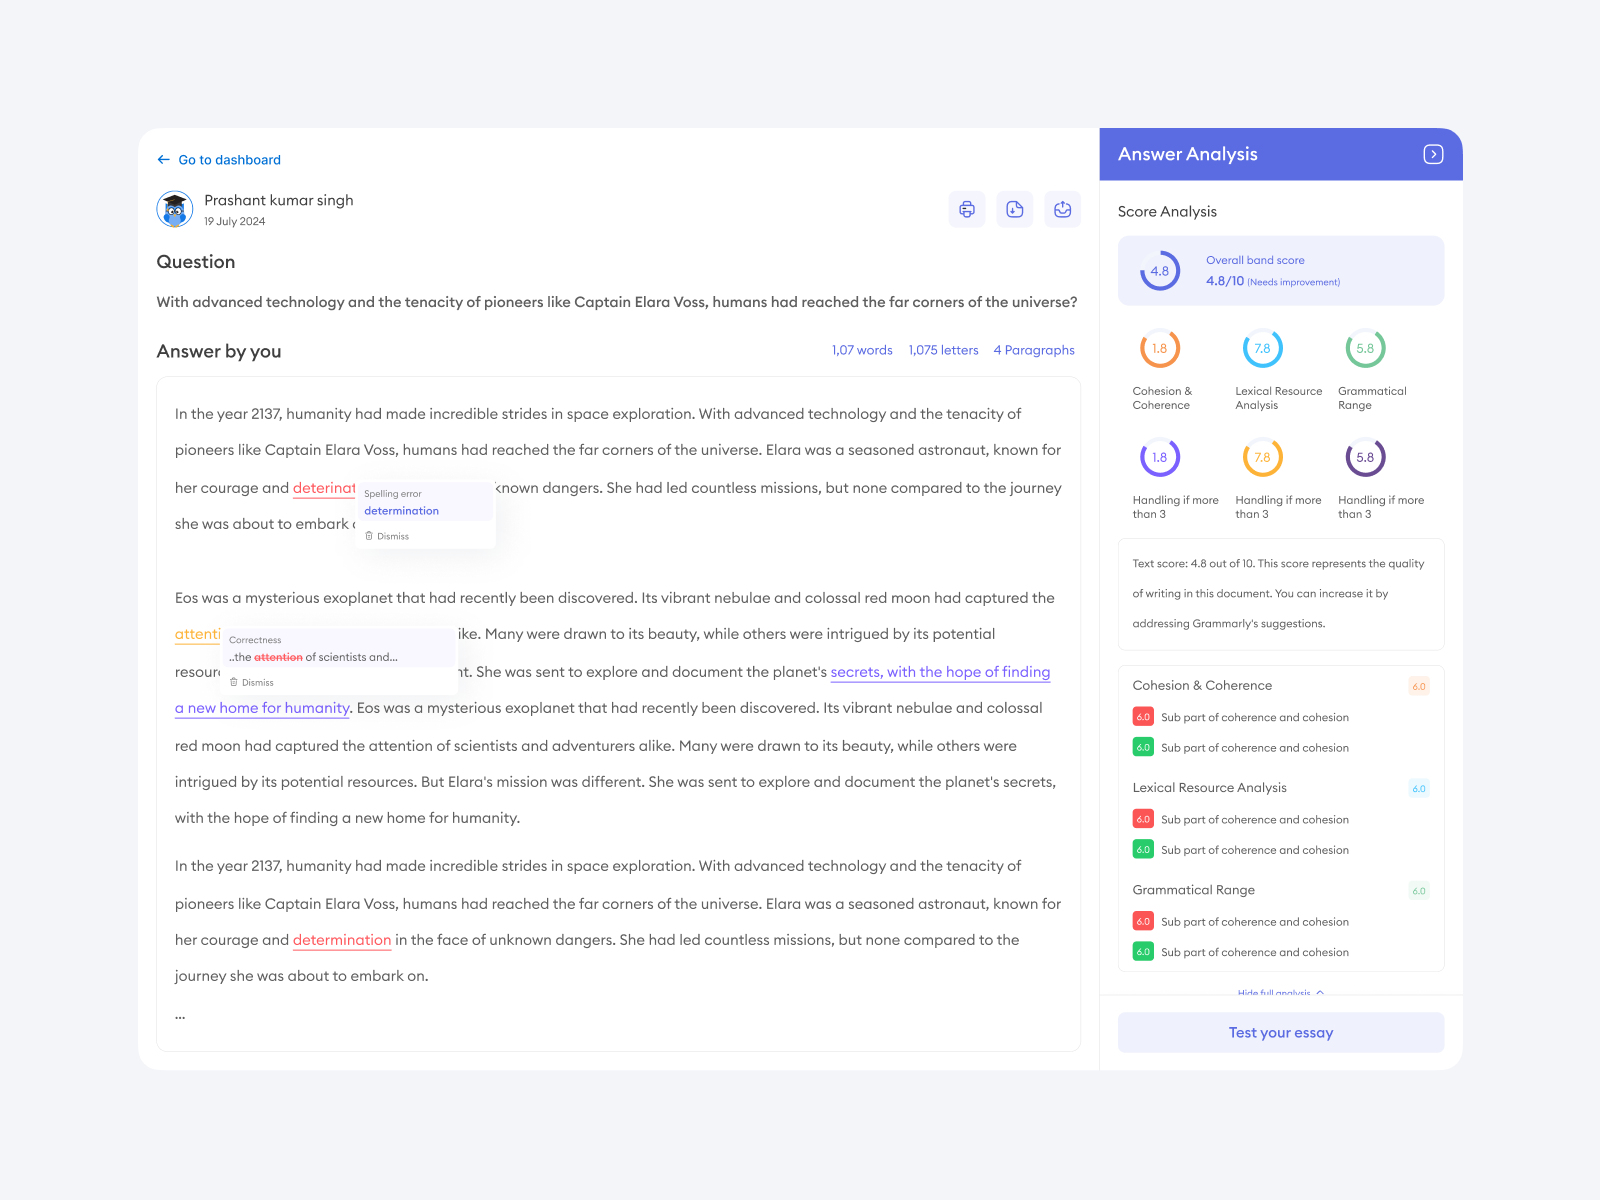Click the 4 Paragraphs stat
Viewport: 1600px width, 1200px height.
tap(1034, 350)
